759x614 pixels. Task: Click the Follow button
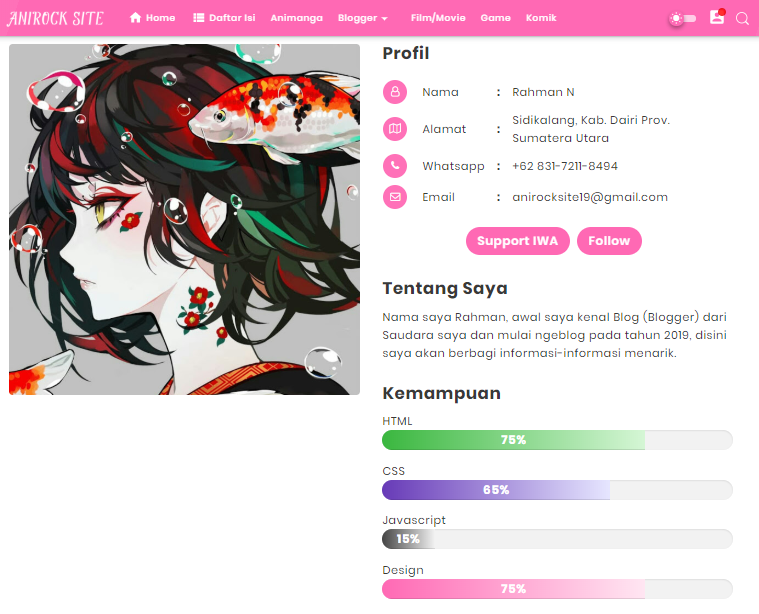pyautogui.click(x=609, y=241)
